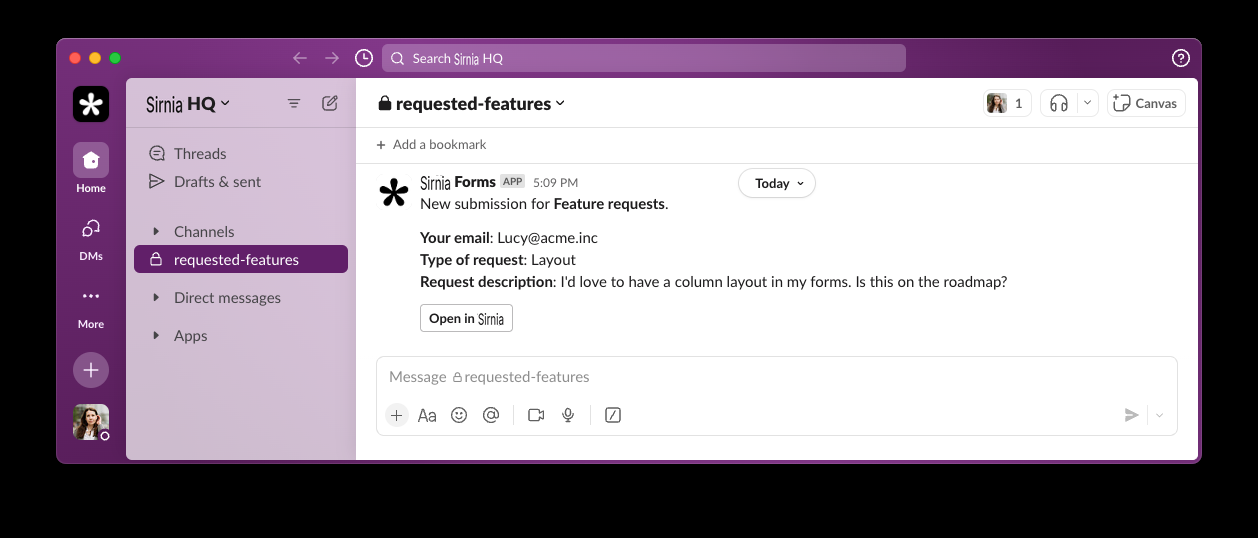Click the 5:09 PM timestamp
The width and height of the screenshot is (1258, 538).
coord(555,183)
